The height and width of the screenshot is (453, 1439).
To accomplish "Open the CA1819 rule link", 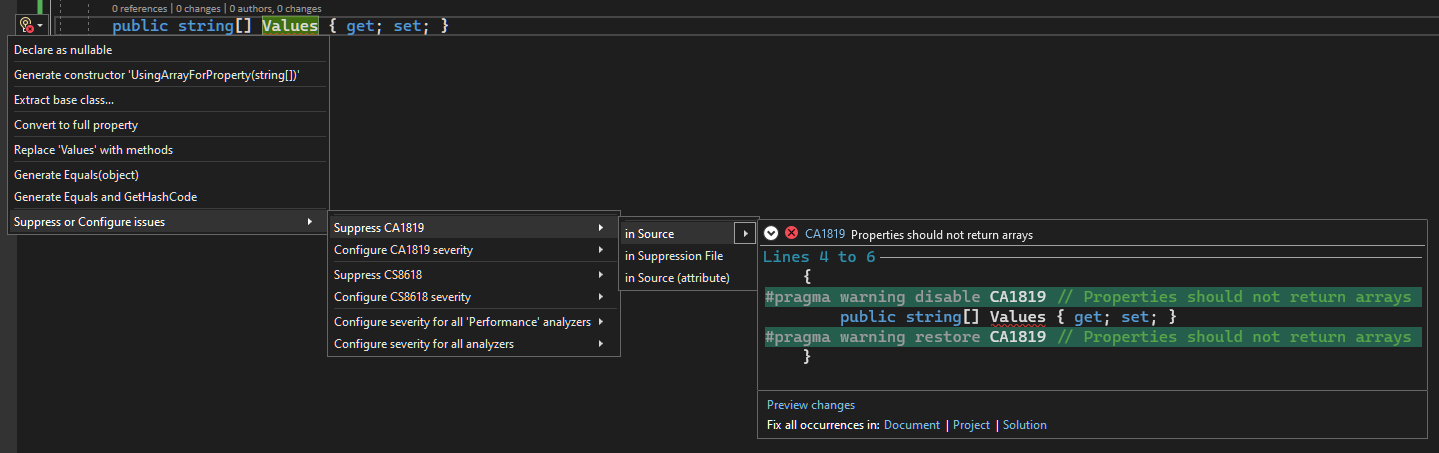I will coord(825,234).
